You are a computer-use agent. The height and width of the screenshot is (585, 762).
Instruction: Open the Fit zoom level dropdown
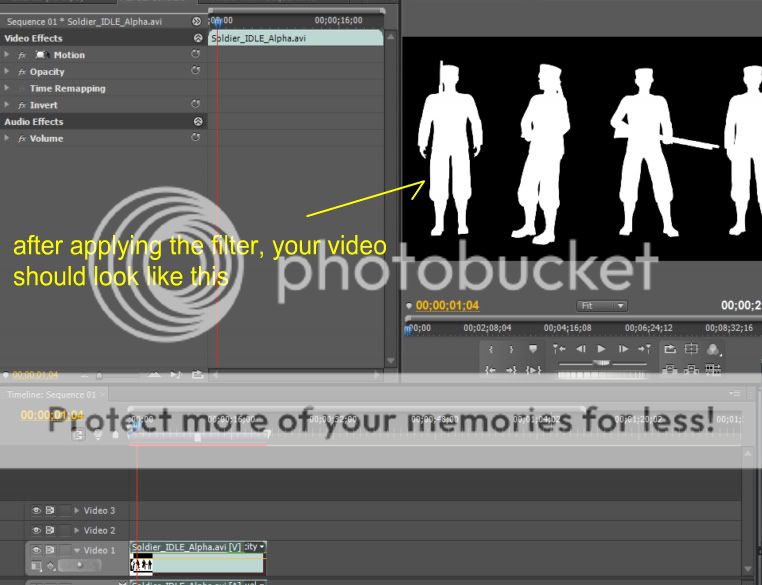[x=602, y=305]
